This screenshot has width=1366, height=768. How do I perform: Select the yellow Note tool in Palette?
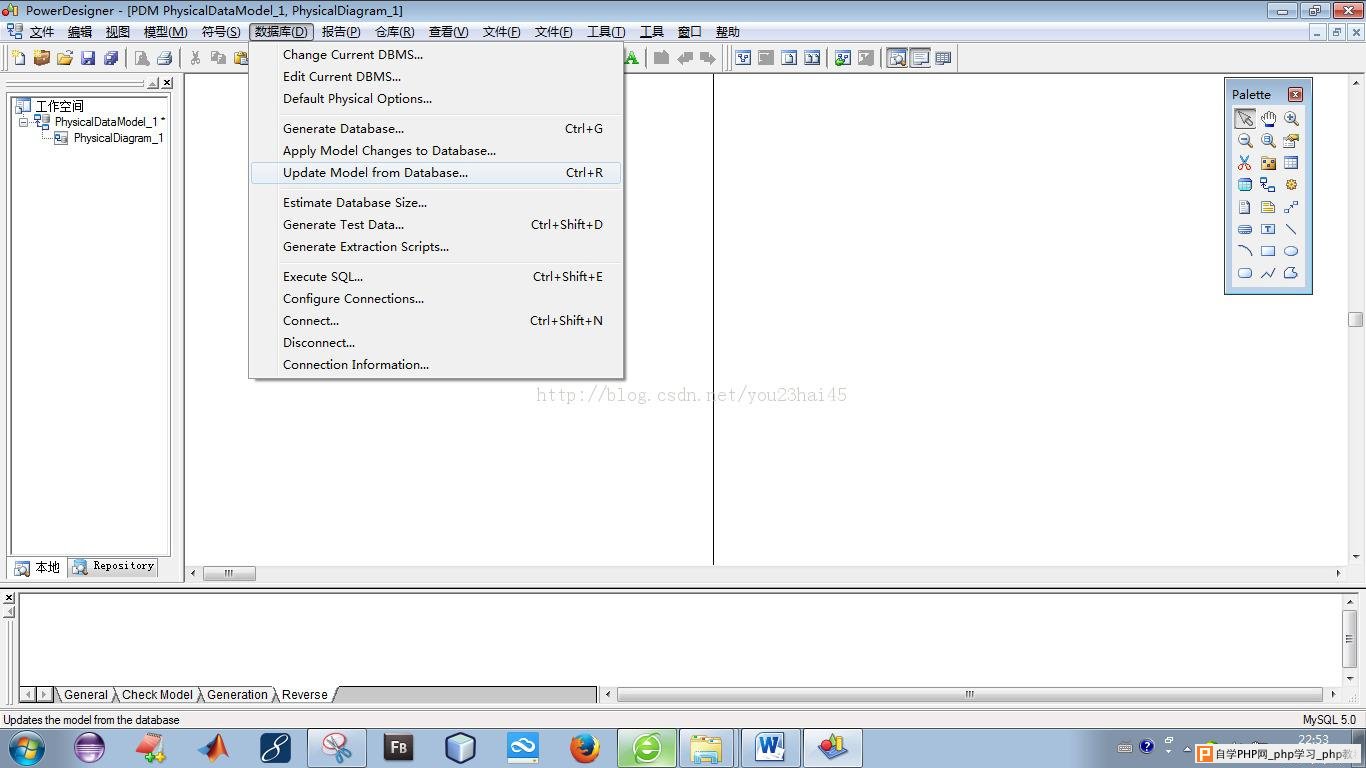(x=1268, y=207)
